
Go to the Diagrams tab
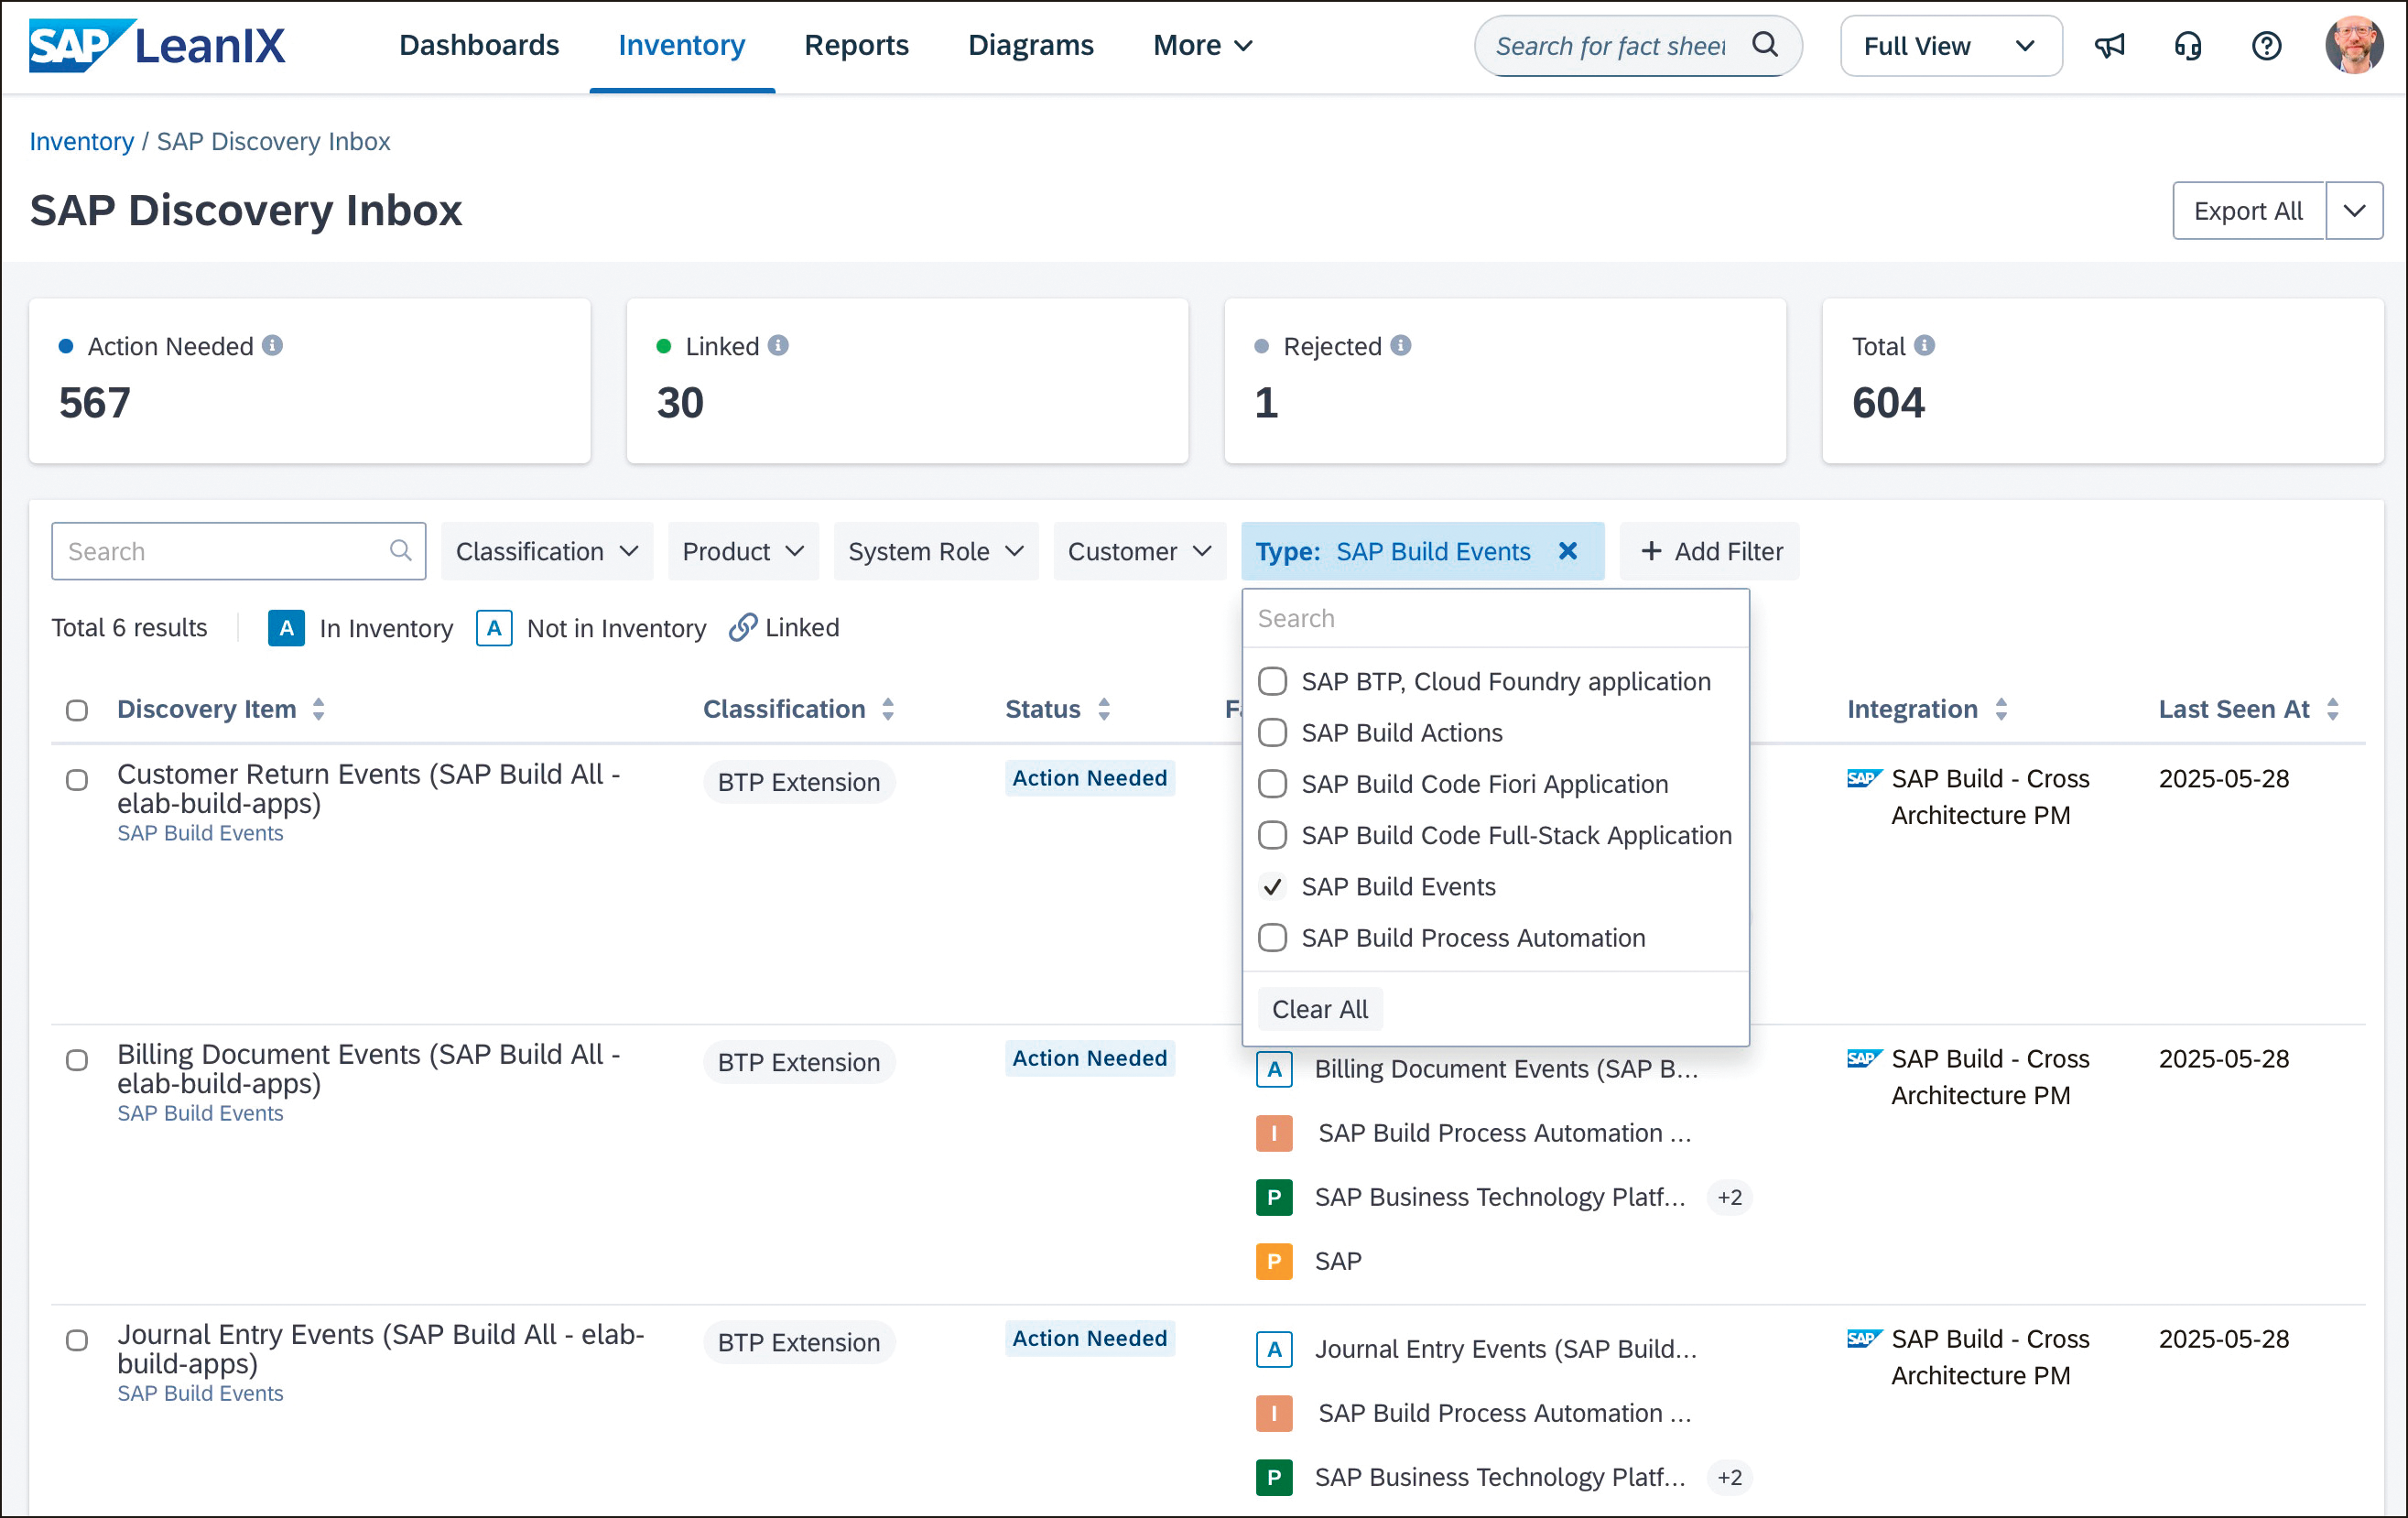coord(1031,46)
